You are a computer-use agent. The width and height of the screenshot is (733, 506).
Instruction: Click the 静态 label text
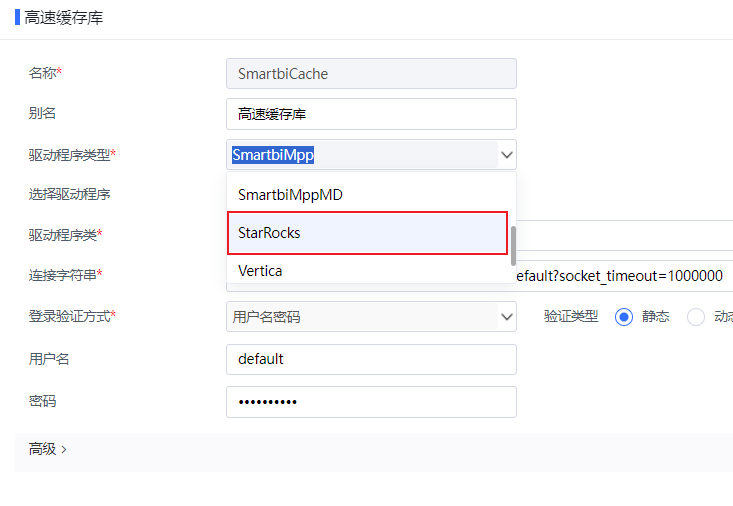[x=655, y=317]
